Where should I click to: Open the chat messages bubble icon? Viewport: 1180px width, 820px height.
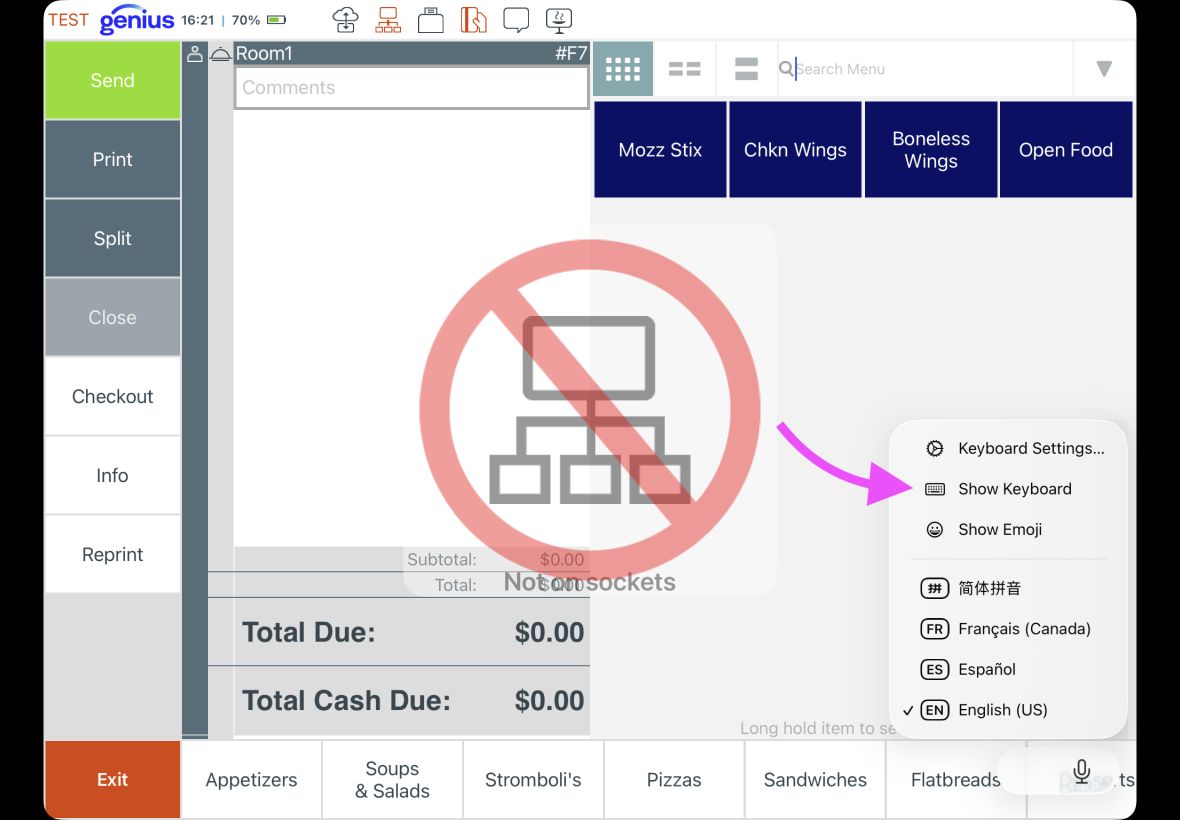516,20
